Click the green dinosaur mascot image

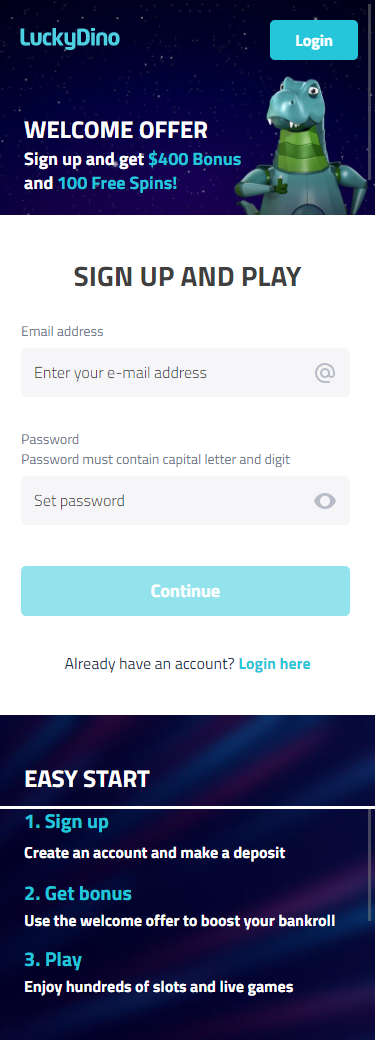point(305,146)
